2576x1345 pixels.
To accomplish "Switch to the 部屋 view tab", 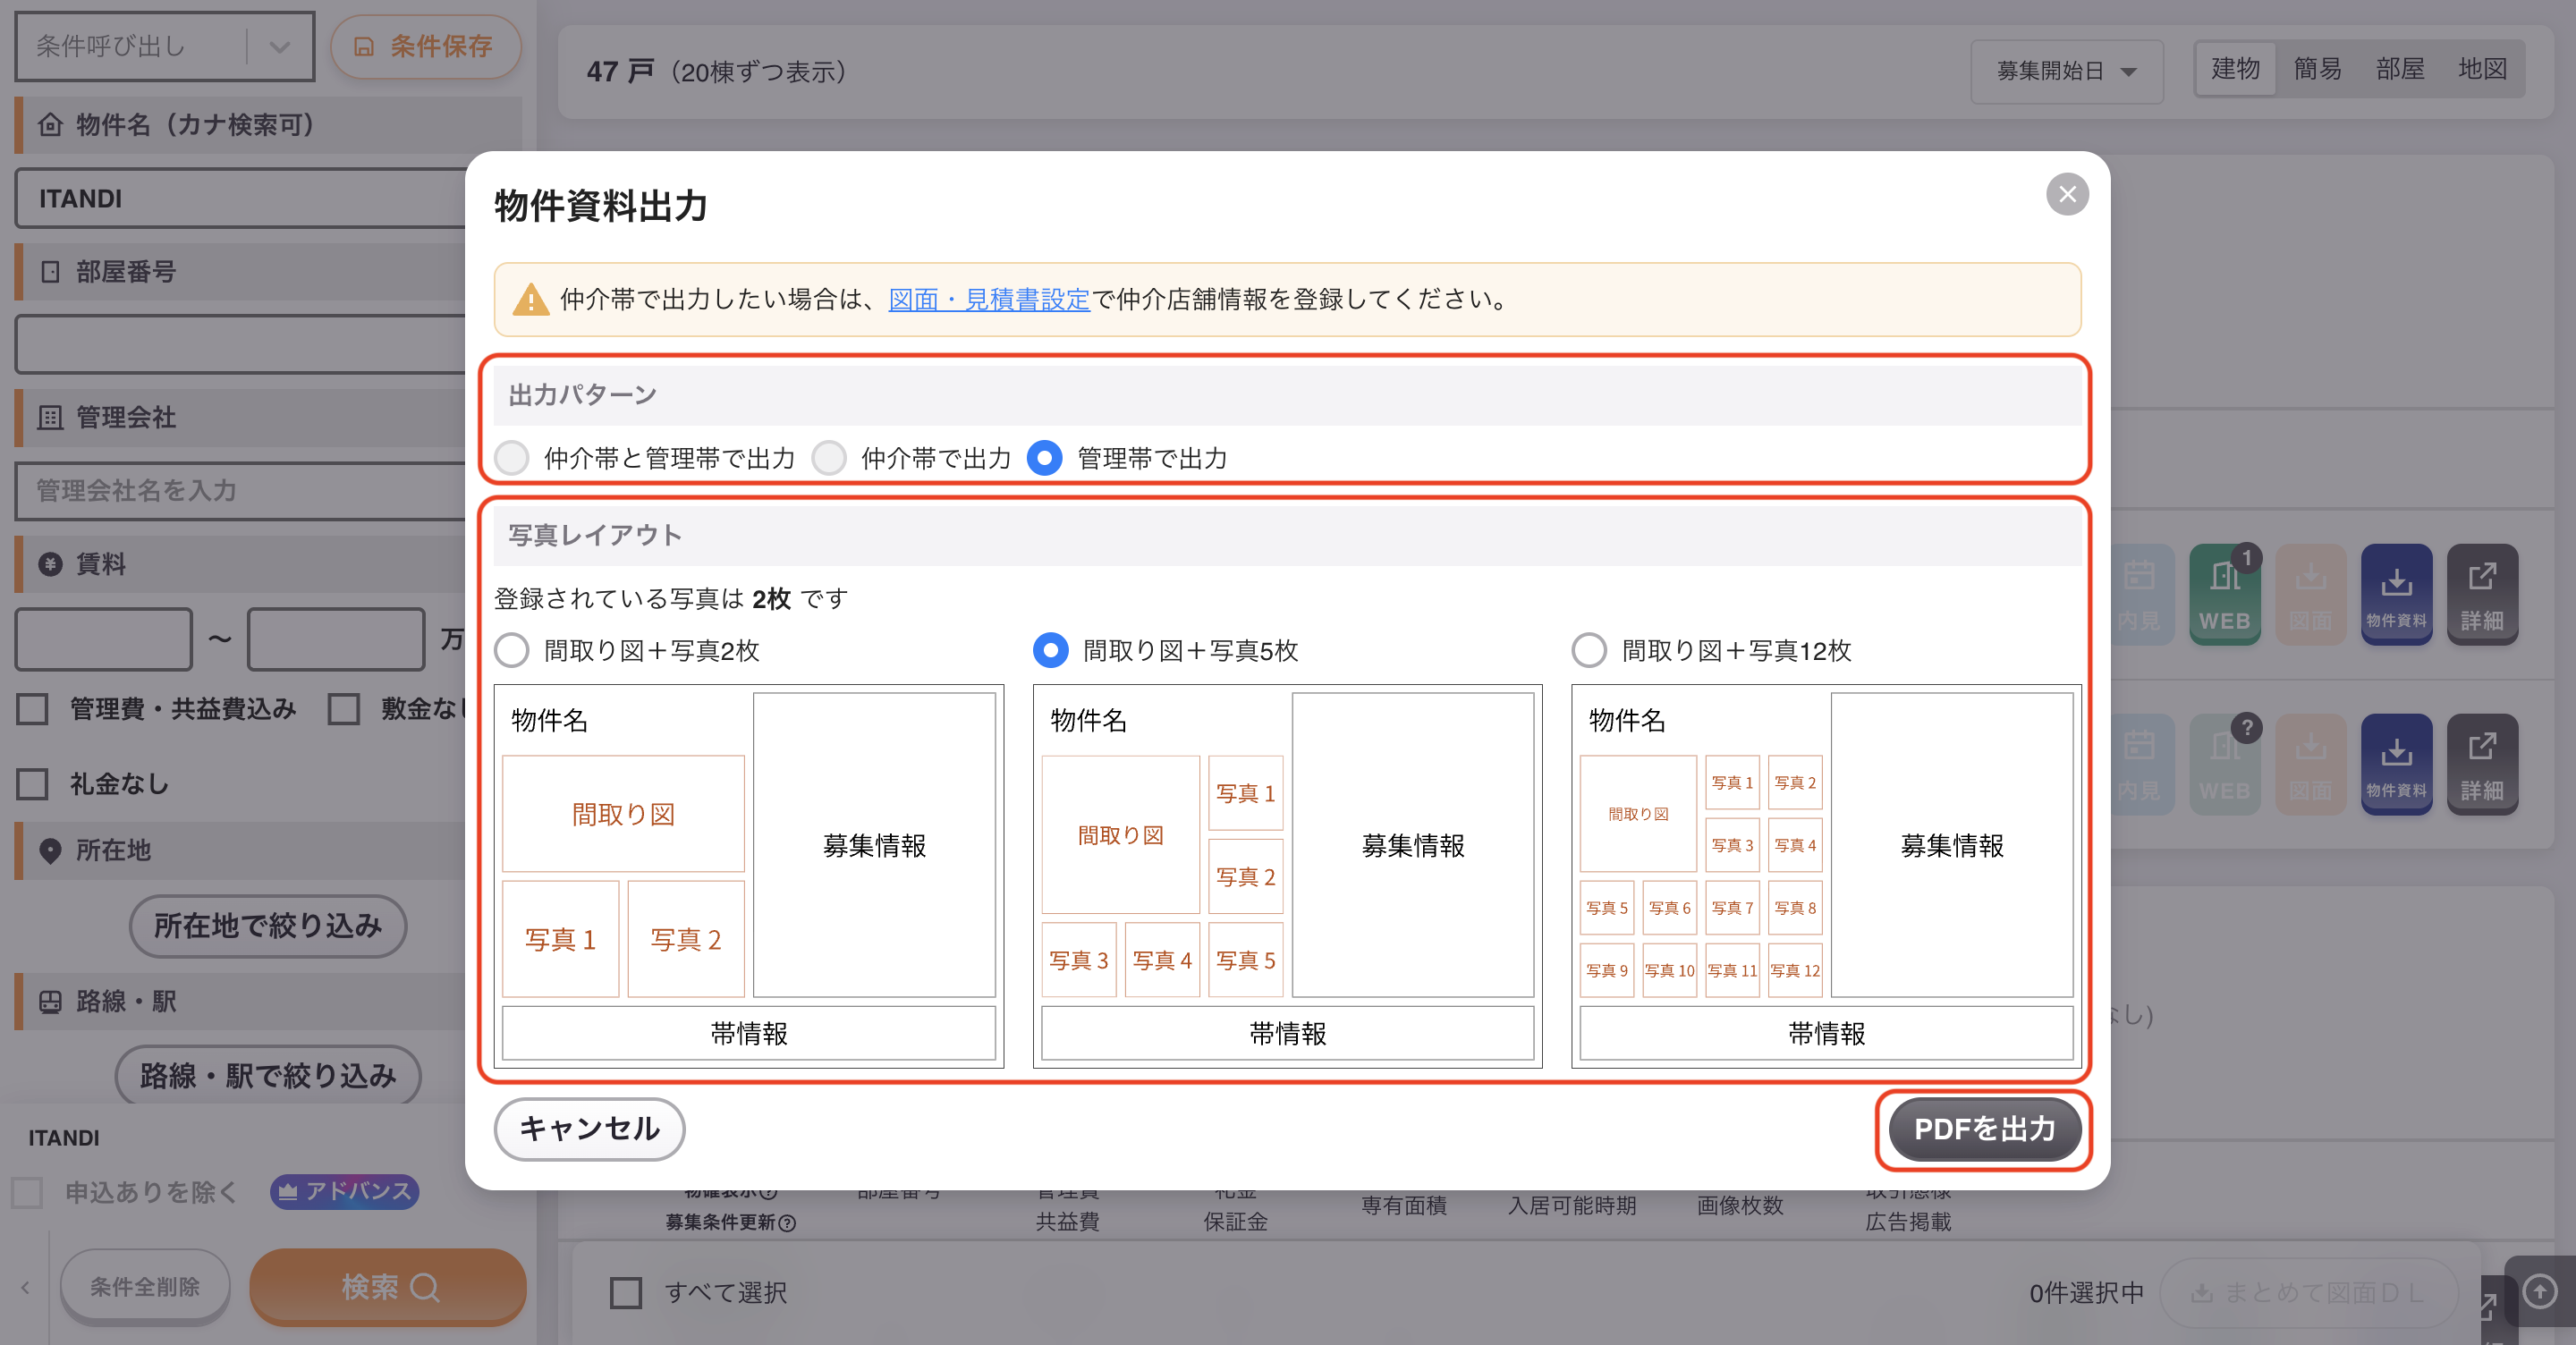I will click(2400, 69).
